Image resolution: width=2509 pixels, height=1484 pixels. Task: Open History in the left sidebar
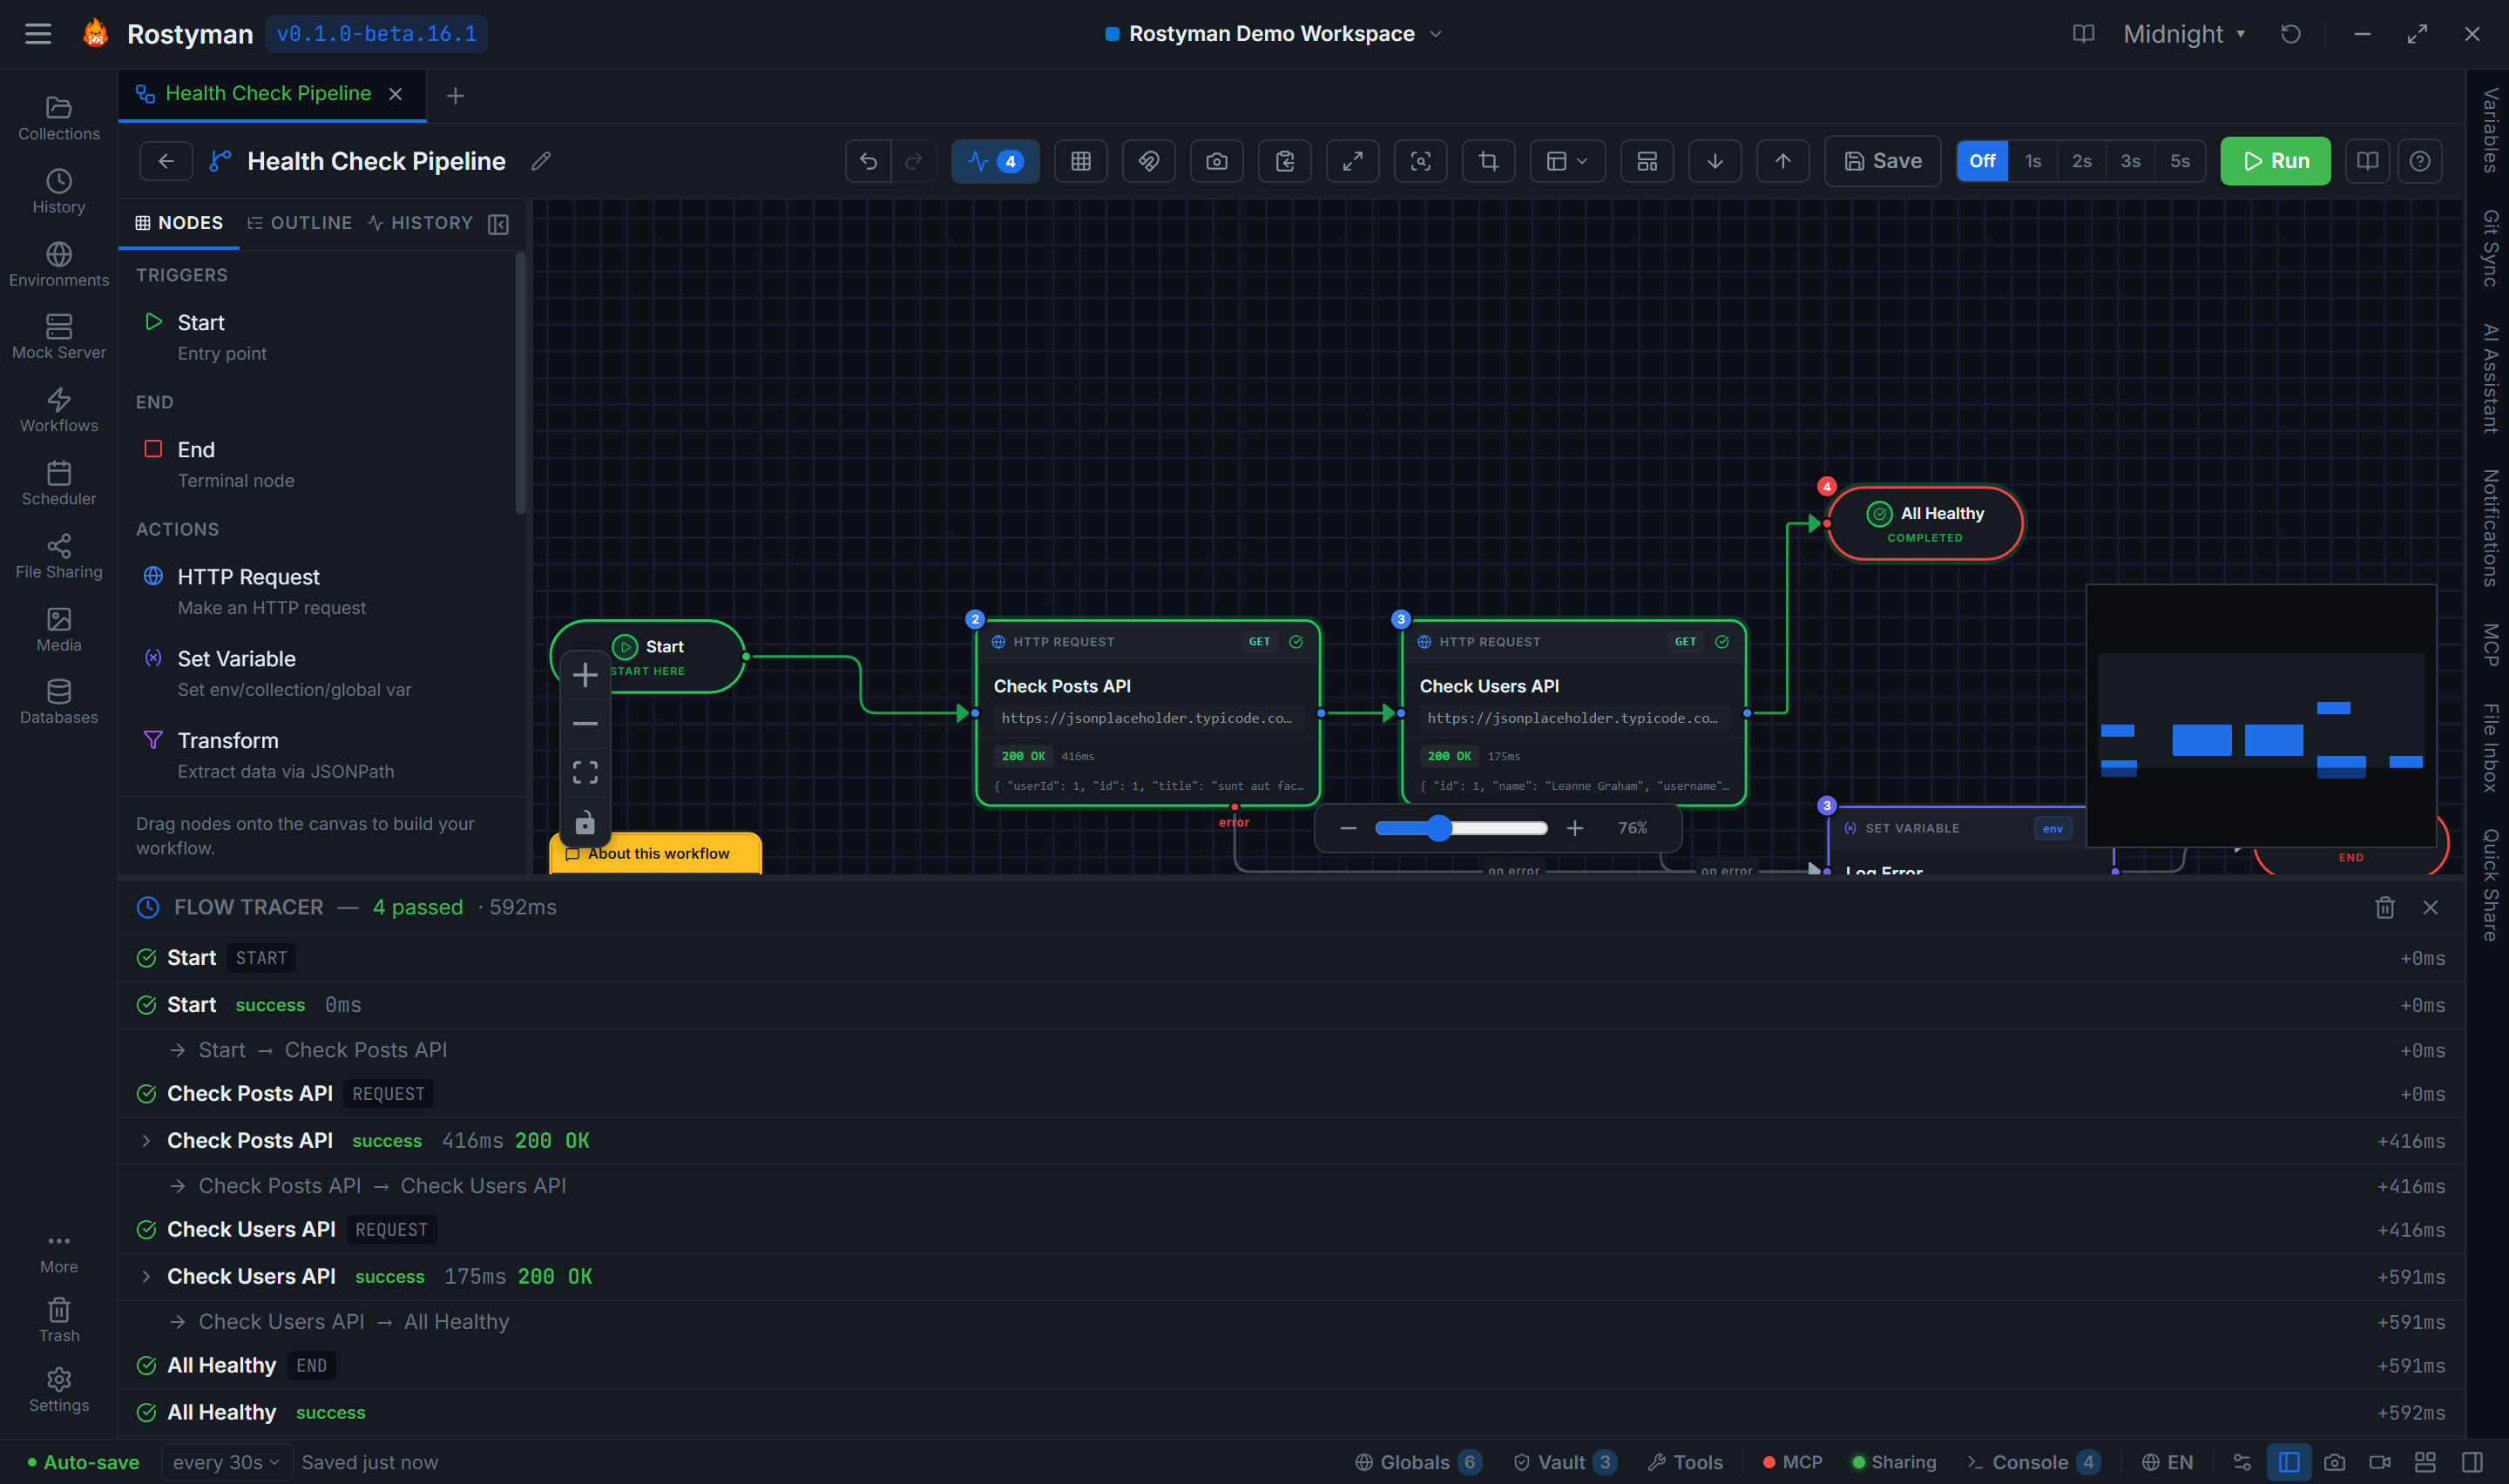pyautogui.click(x=59, y=191)
